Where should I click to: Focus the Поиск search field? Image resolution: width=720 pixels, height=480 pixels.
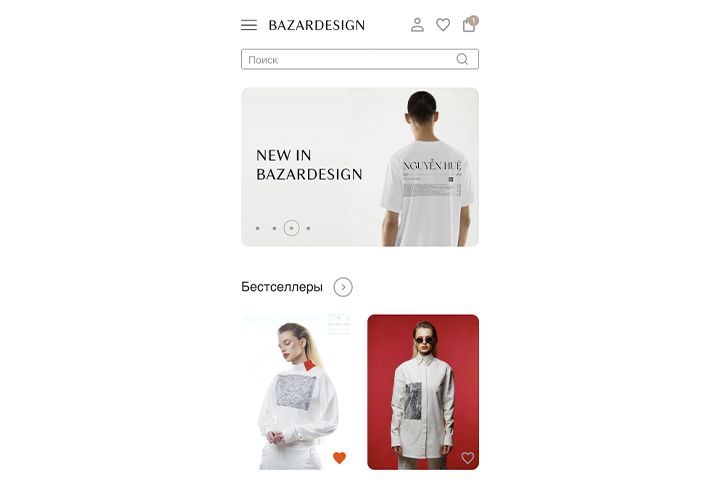coord(360,59)
